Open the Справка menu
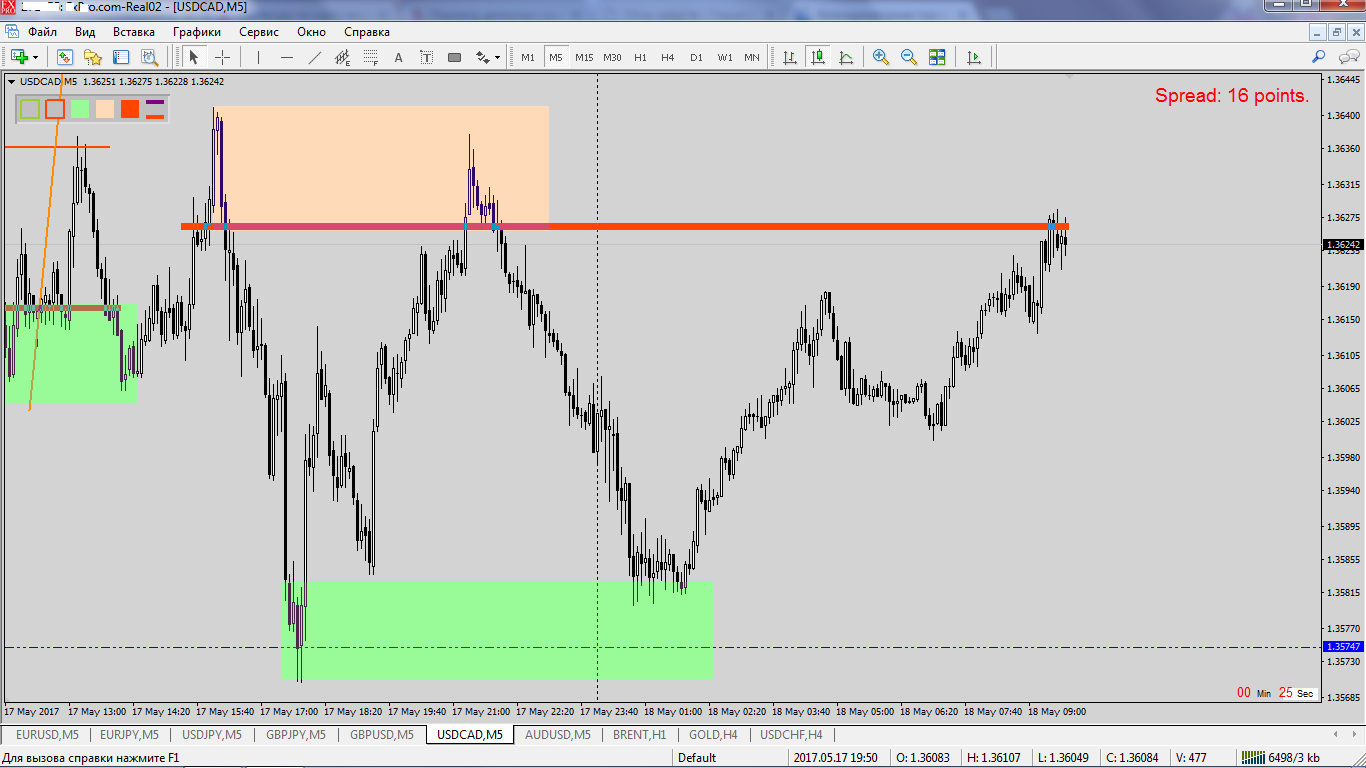The image size is (1366, 768). pos(367,32)
